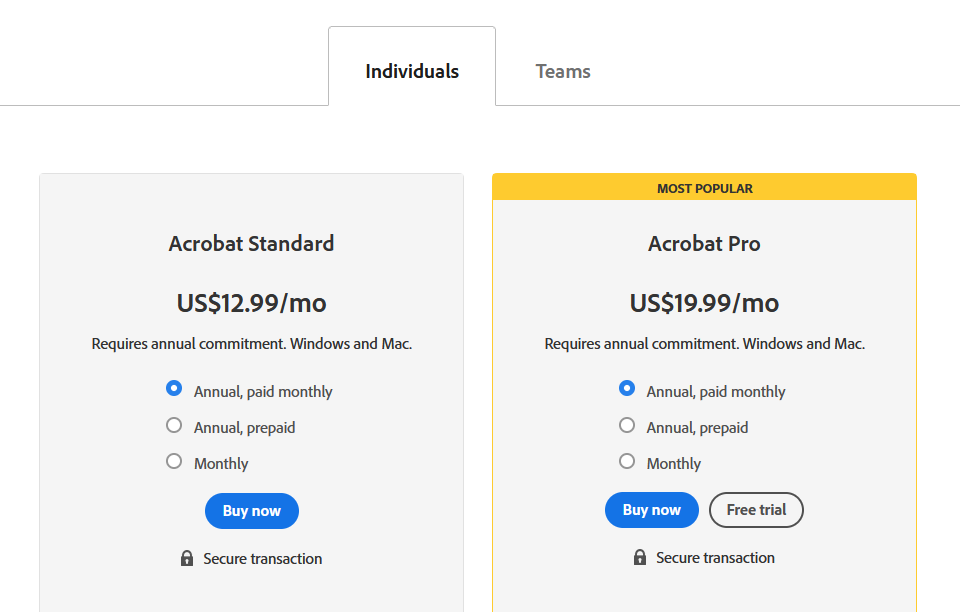The width and height of the screenshot is (960, 612).
Task: Select Monthly plan for Acrobat Pro
Action: click(627, 461)
